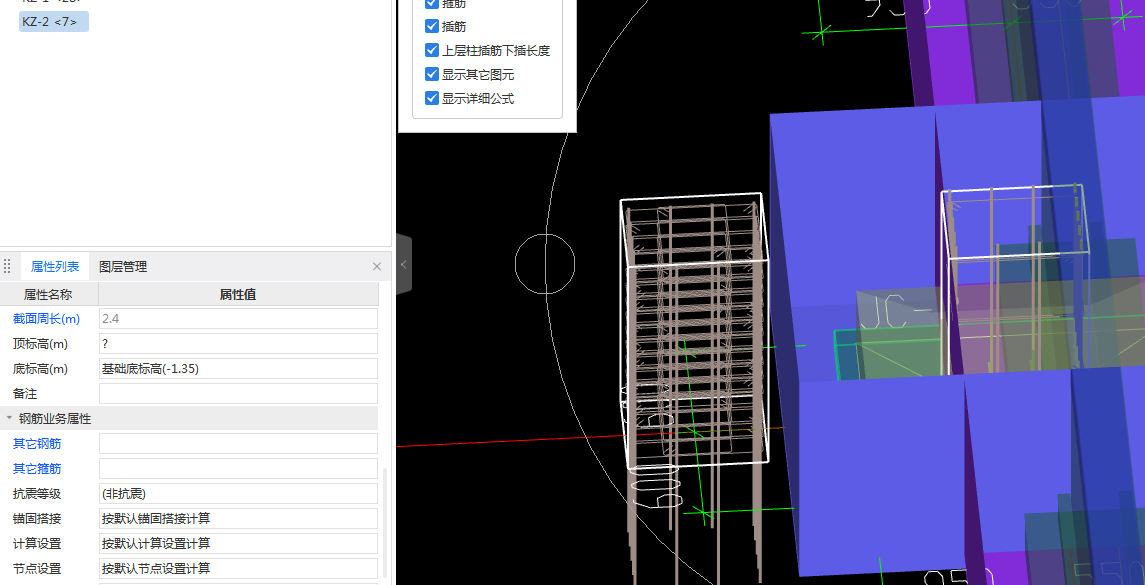This screenshot has width=1145, height=585.
Task: Disable 显示其它图元 option
Action: [432, 74]
